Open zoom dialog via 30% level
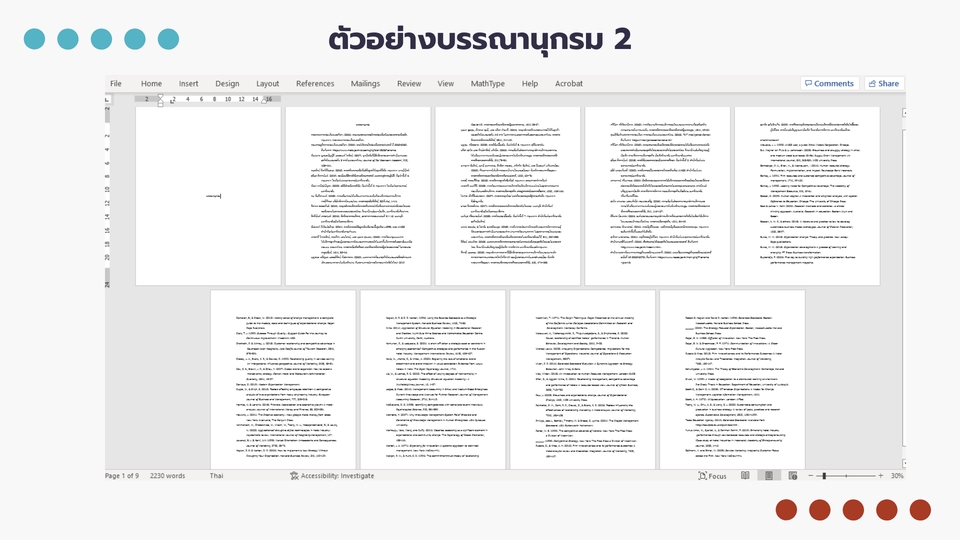 click(x=897, y=476)
